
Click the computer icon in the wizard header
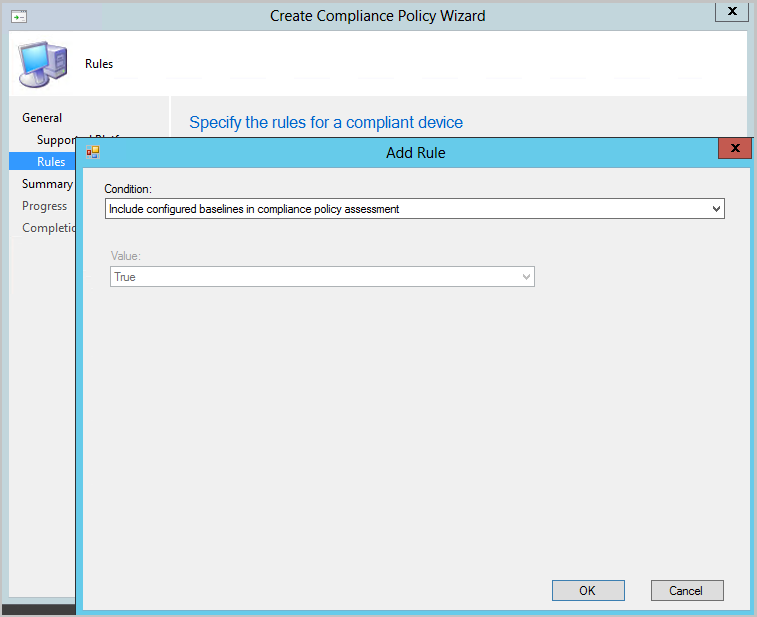42,64
